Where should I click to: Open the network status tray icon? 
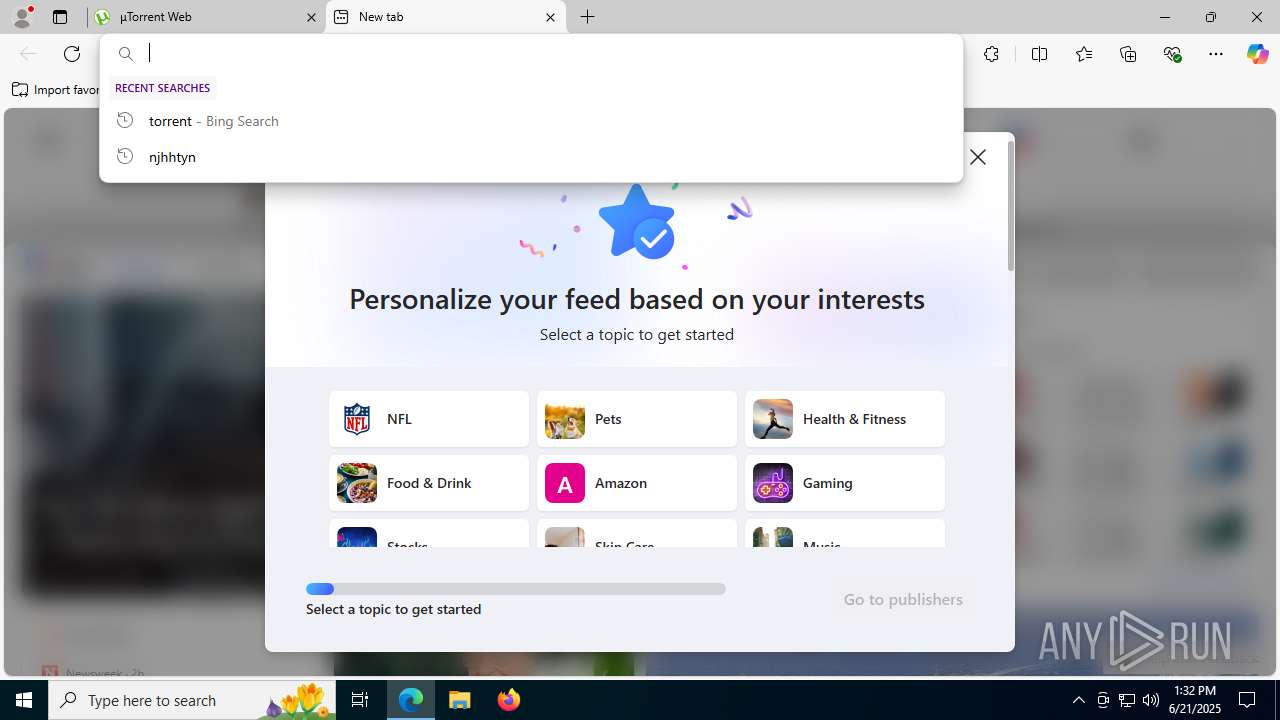1127,700
